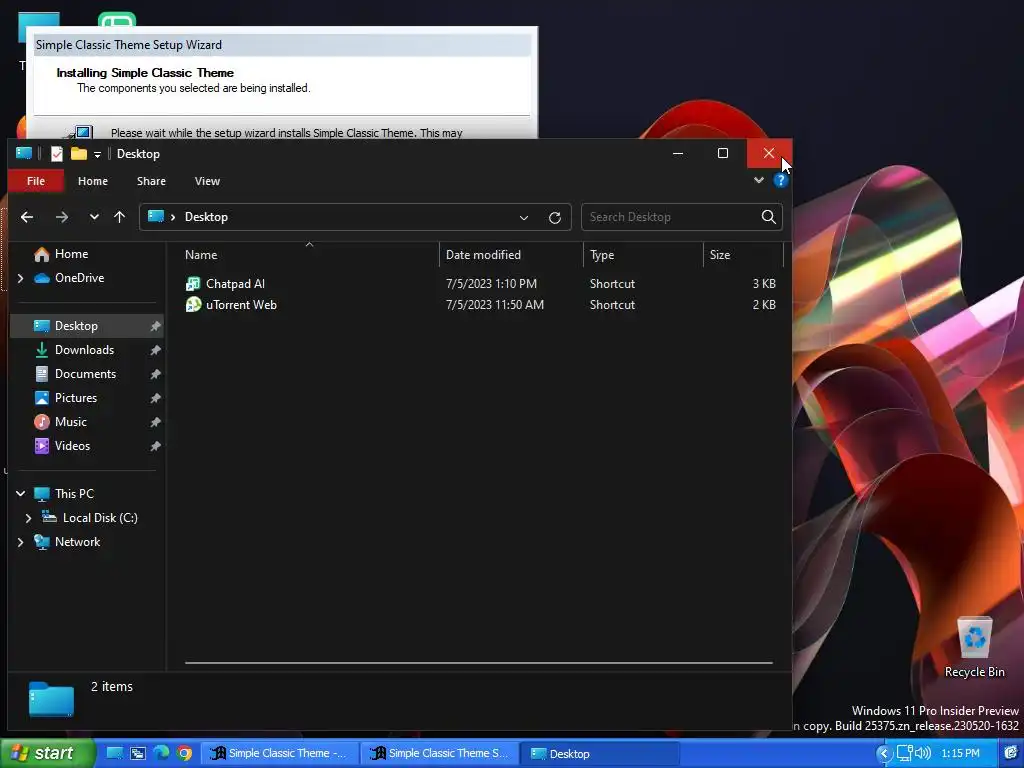This screenshot has height=768, width=1024.
Task: Click the Desktop address bar path
Action: tap(206, 217)
